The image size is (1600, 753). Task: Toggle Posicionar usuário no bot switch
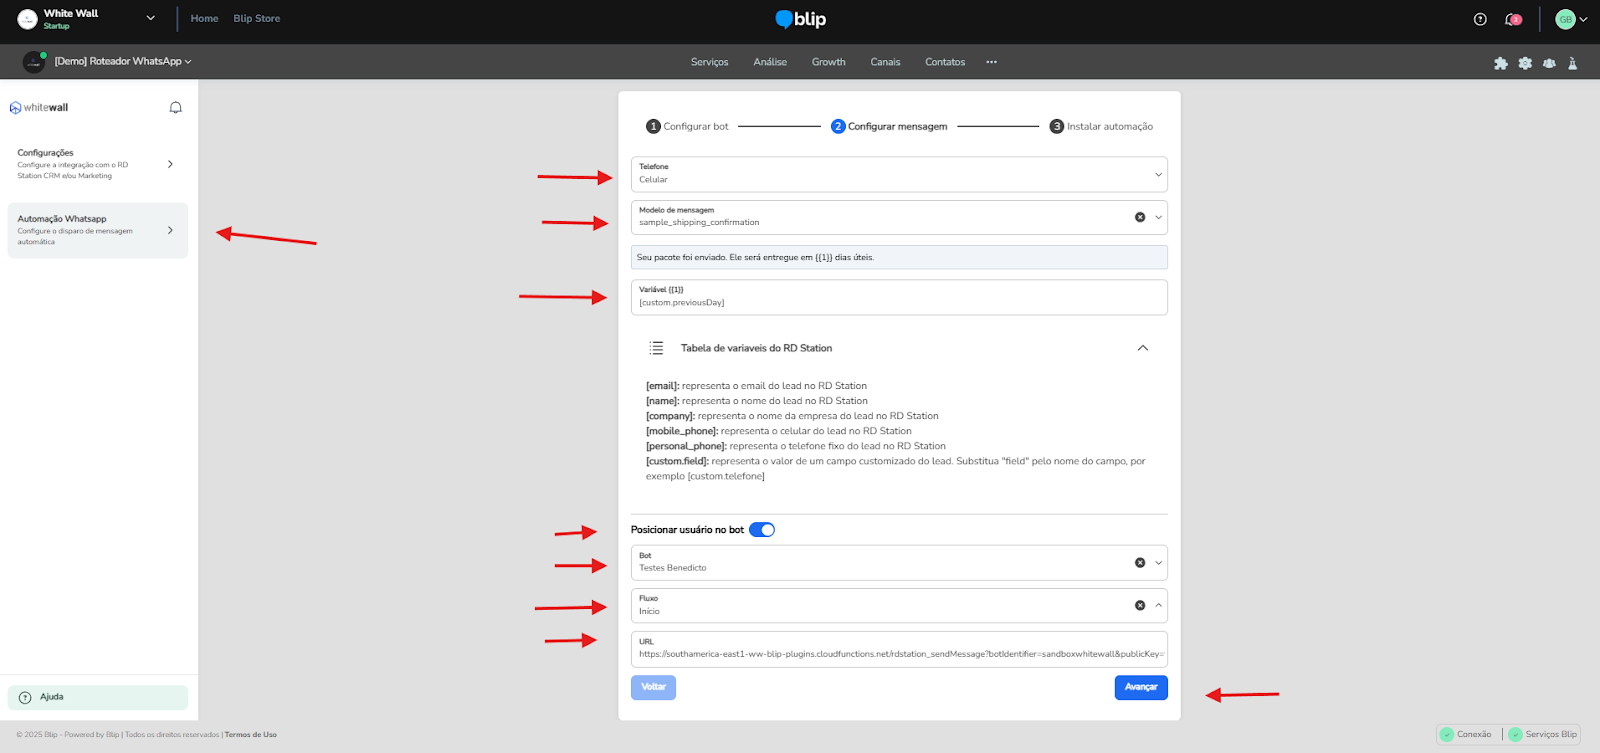click(762, 530)
